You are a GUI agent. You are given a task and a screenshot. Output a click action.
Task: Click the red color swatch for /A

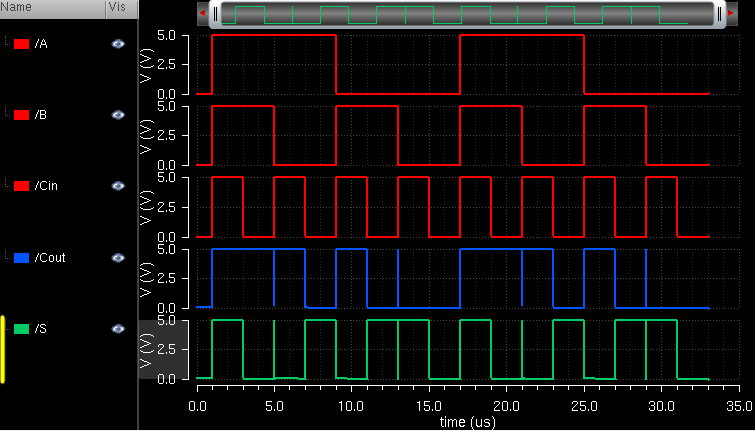(22, 44)
